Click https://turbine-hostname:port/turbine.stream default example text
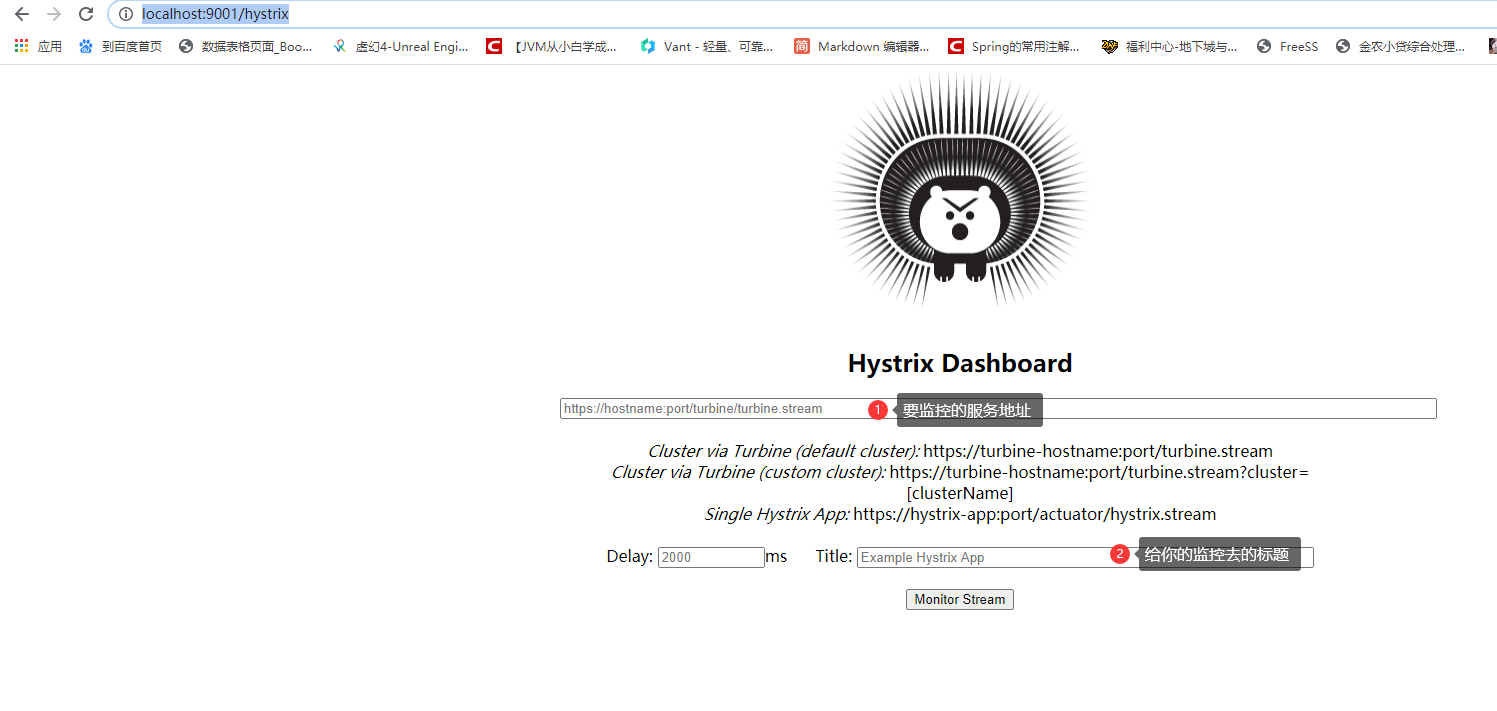 tap(1098, 451)
